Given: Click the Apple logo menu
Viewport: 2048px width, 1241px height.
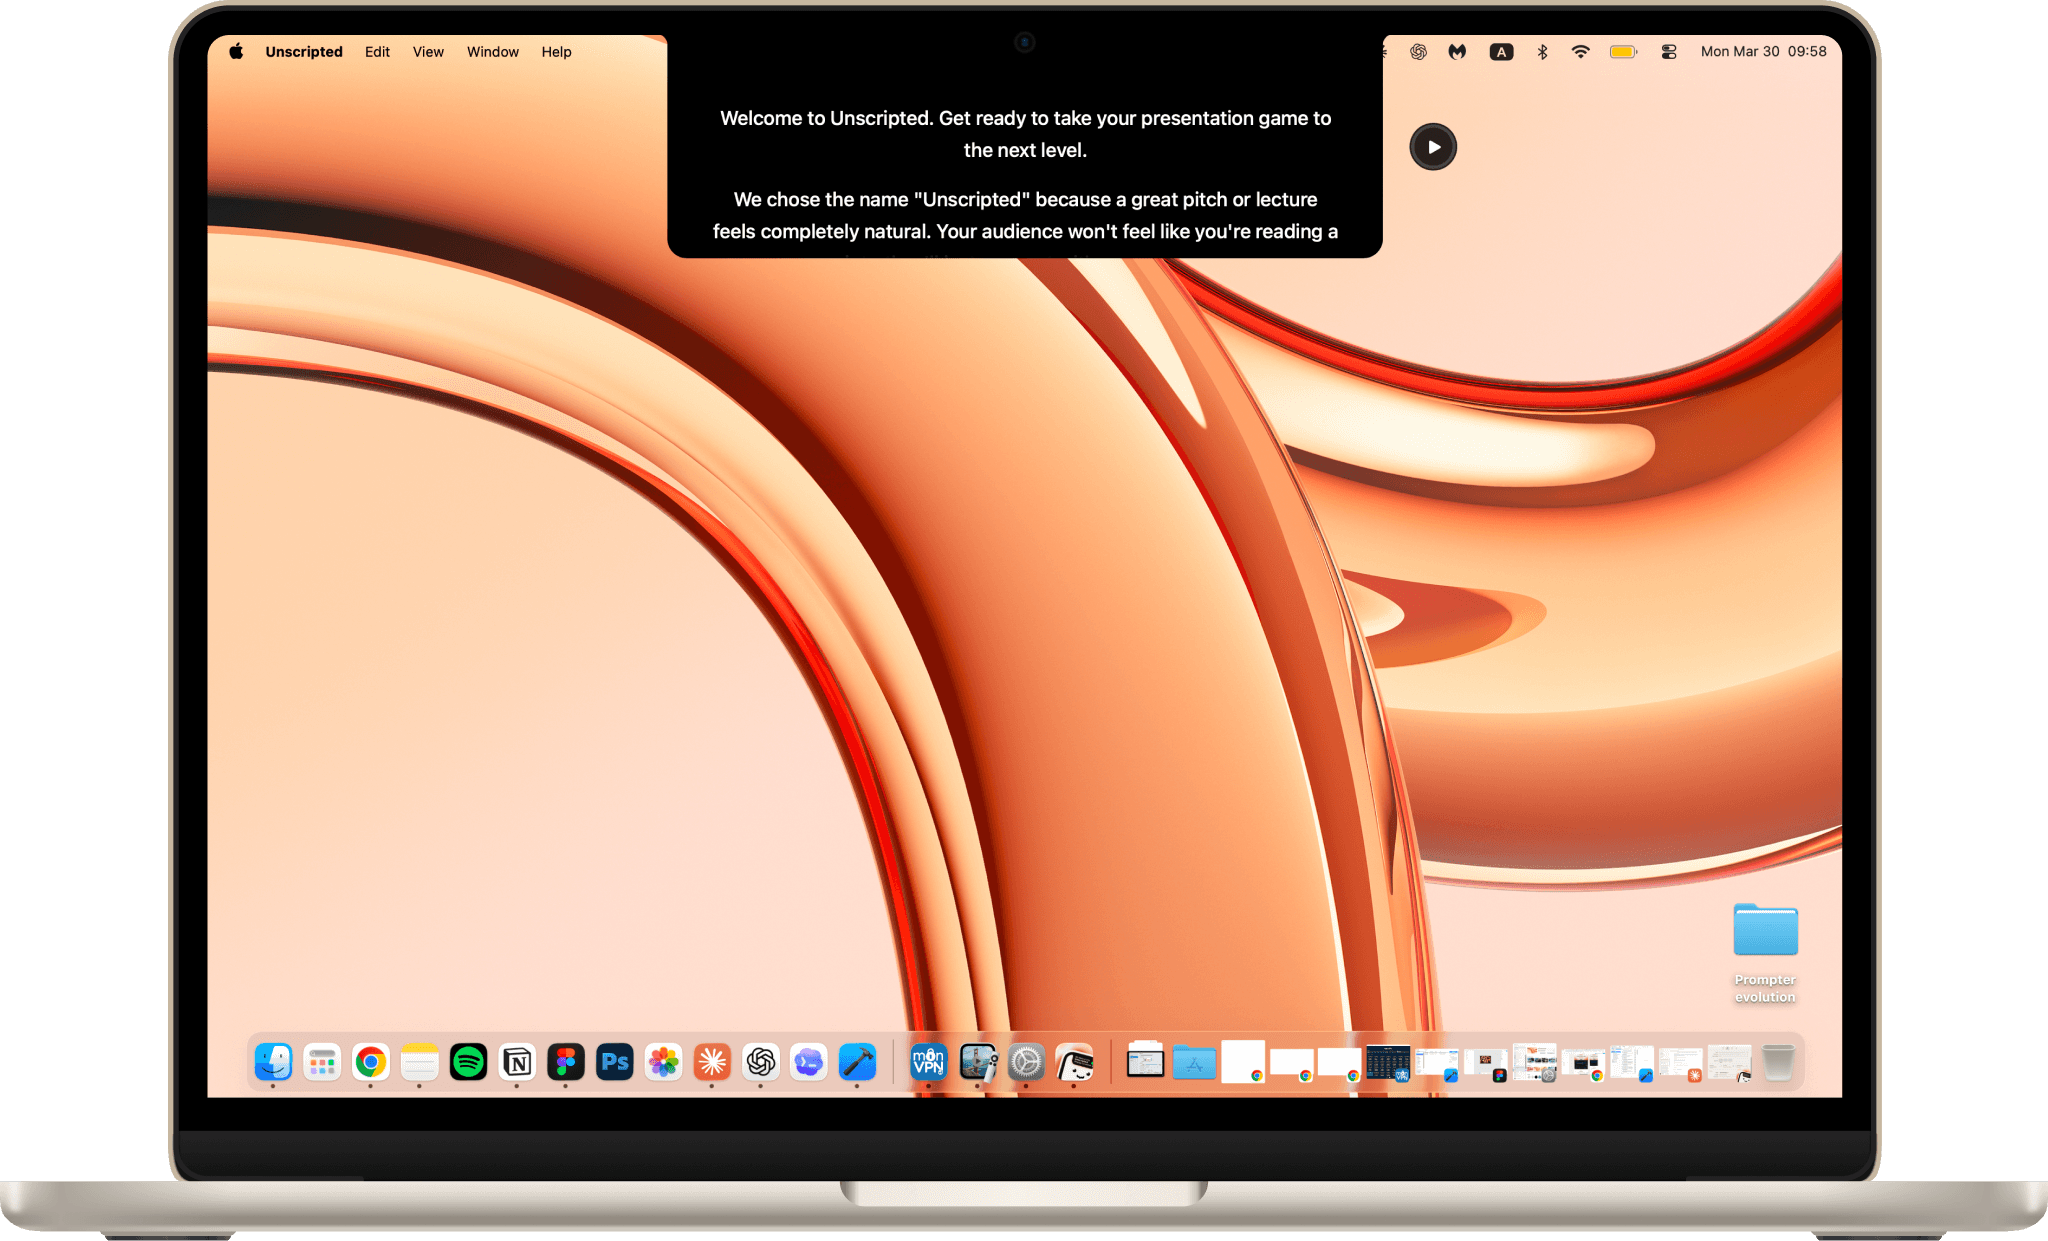Looking at the screenshot, I should pyautogui.click(x=236, y=52).
